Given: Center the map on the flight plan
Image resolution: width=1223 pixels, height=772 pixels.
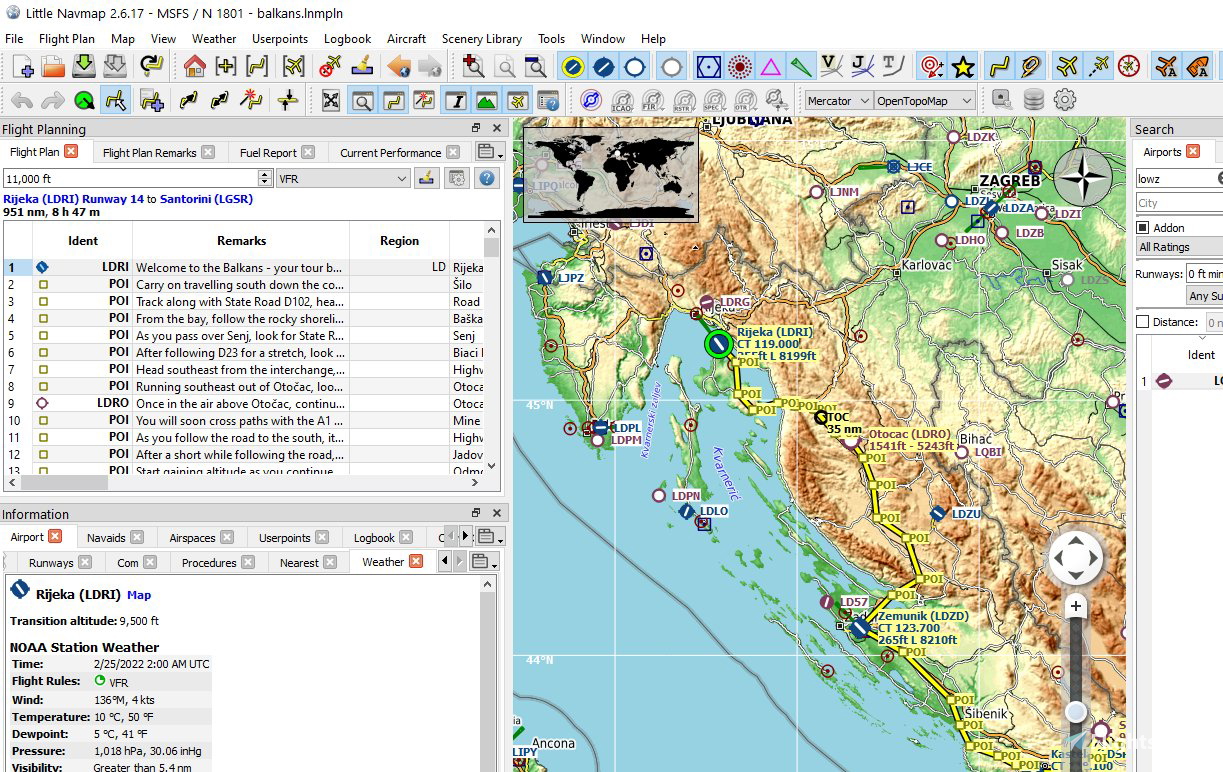Looking at the screenshot, I should [x=257, y=67].
